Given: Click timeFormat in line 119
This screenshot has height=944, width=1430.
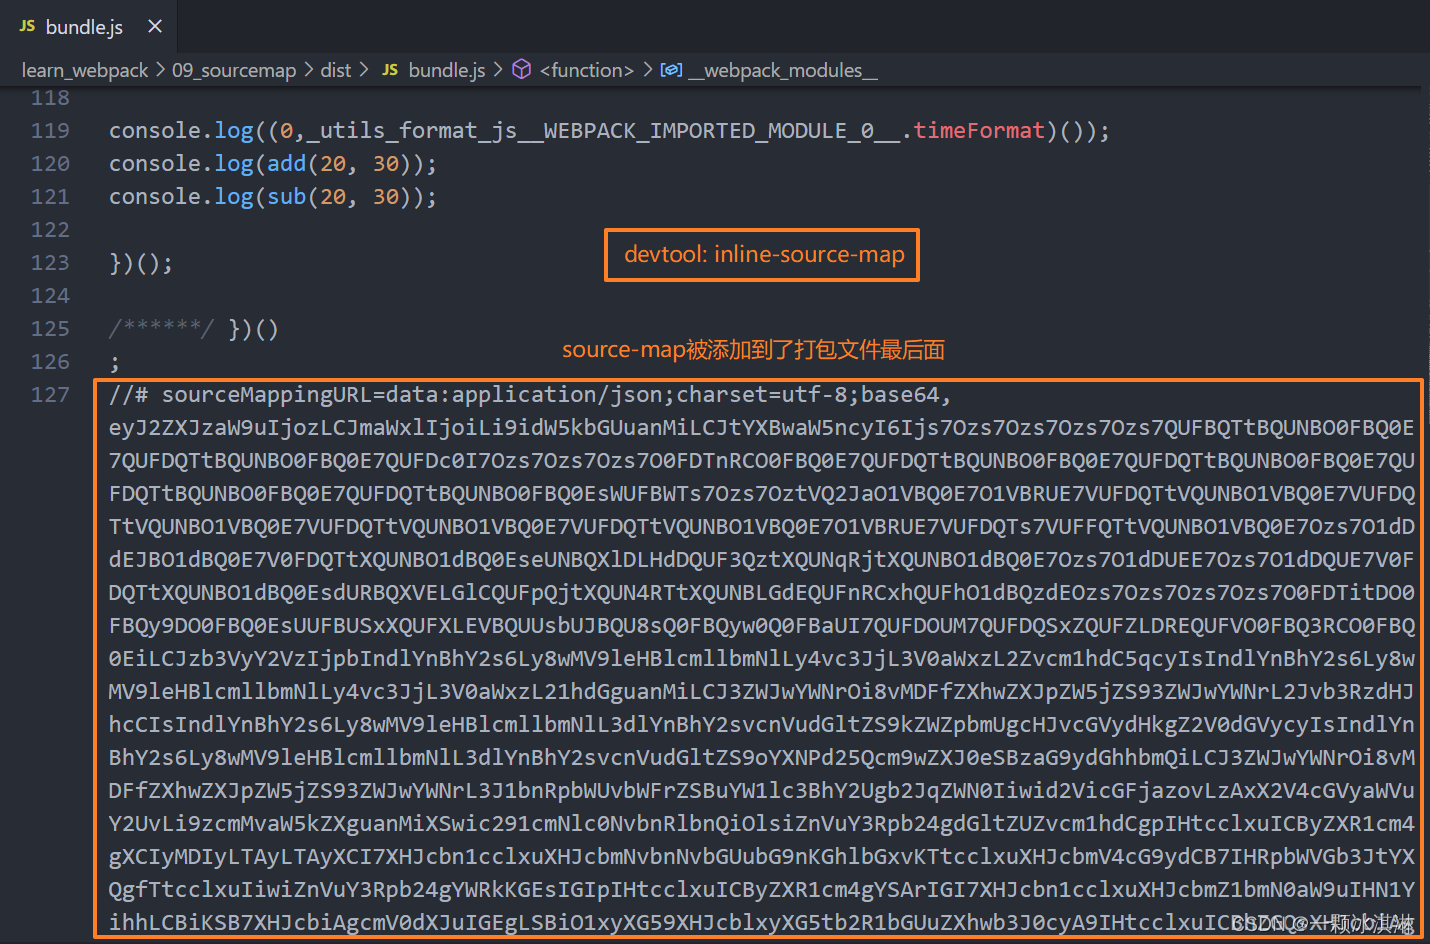Looking at the screenshot, I should (979, 131).
